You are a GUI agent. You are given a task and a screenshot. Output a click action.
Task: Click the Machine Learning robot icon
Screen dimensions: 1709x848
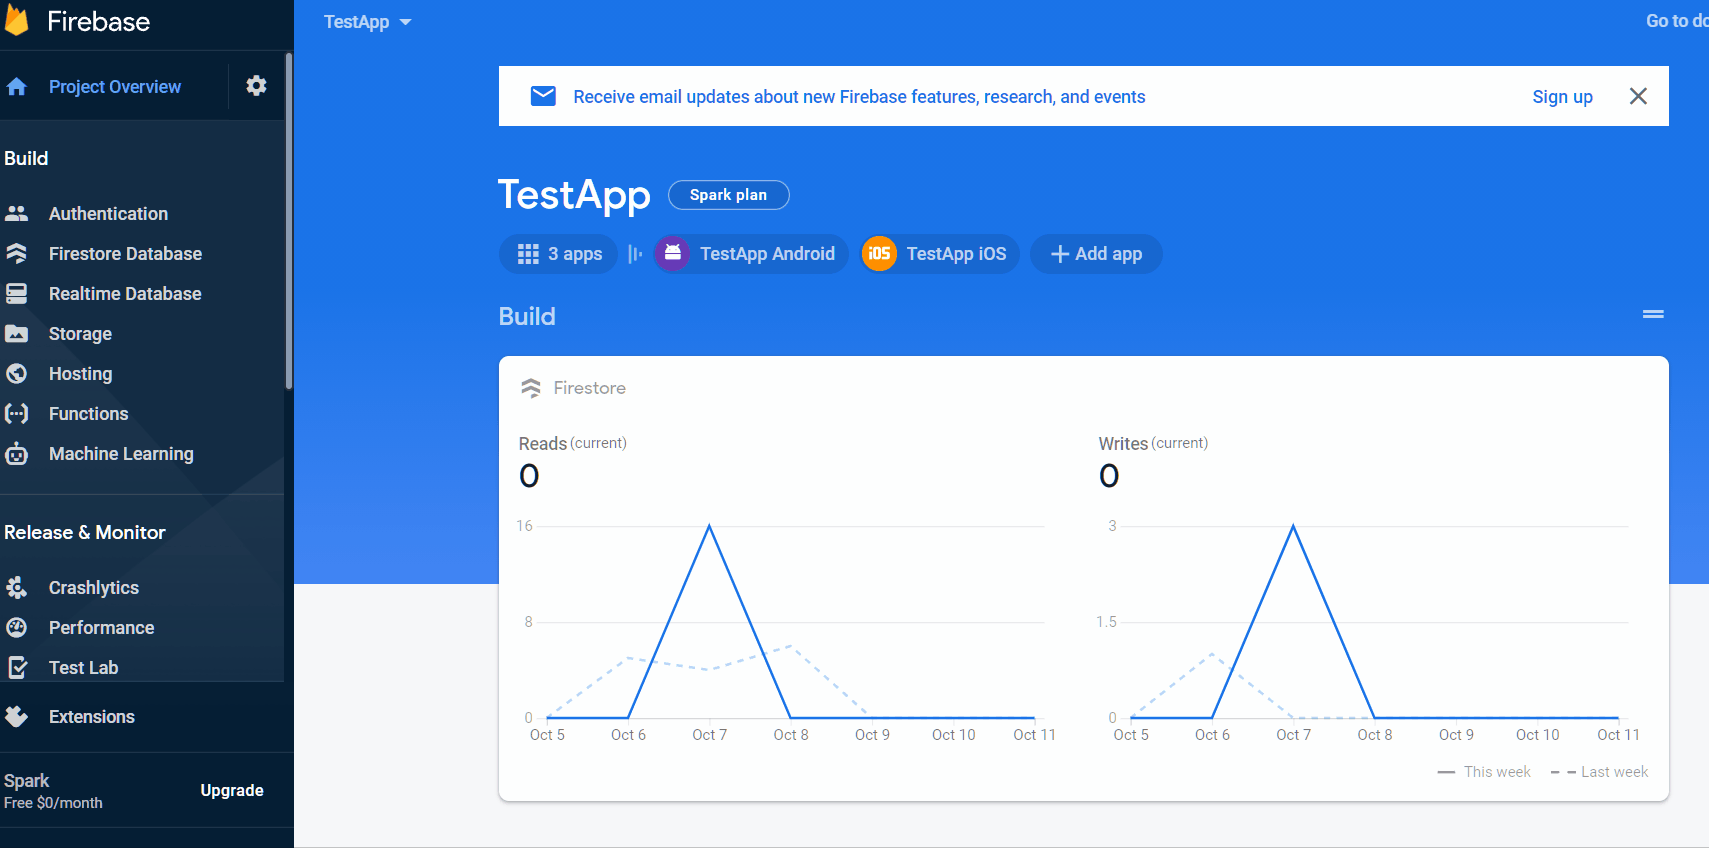[16, 453]
